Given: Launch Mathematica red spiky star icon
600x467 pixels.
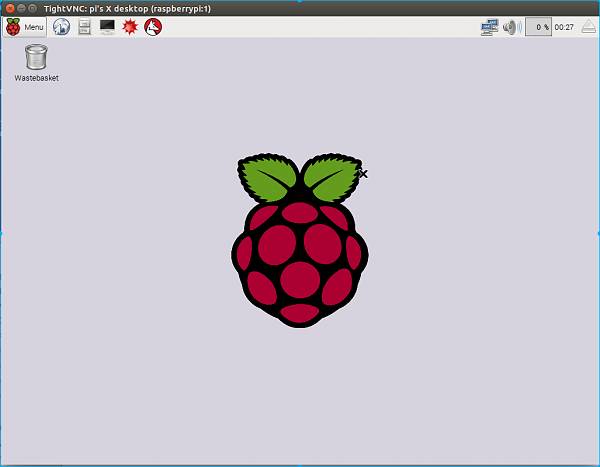Looking at the screenshot, I should [130, 27].
